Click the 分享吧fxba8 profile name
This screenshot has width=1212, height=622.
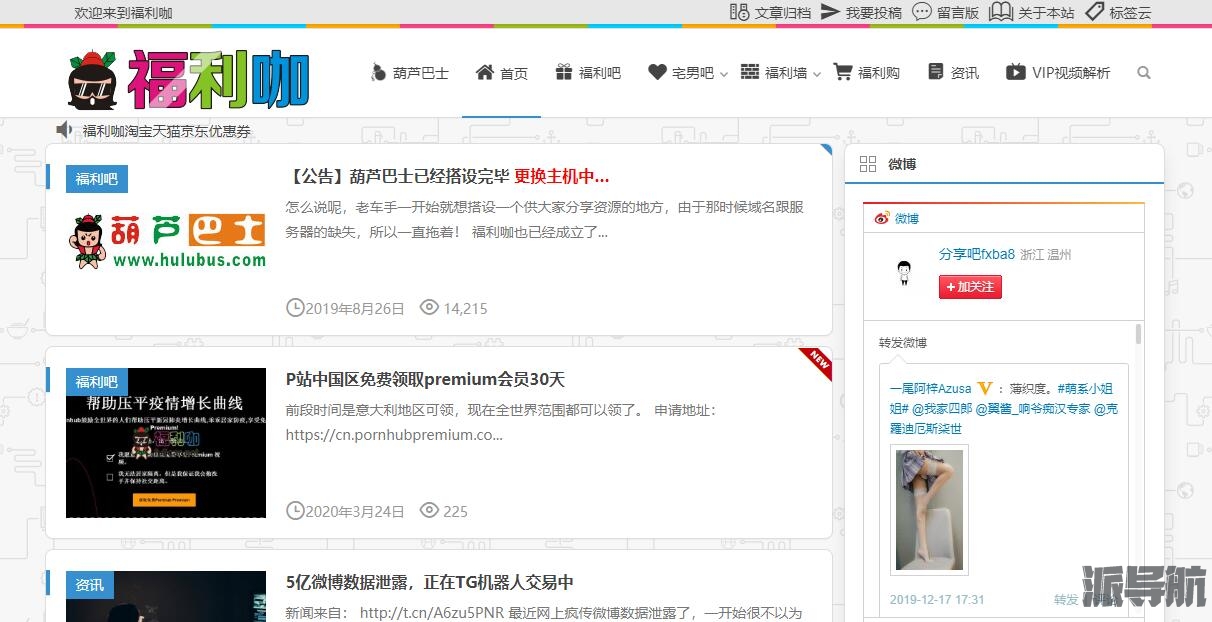pos(977,254)
